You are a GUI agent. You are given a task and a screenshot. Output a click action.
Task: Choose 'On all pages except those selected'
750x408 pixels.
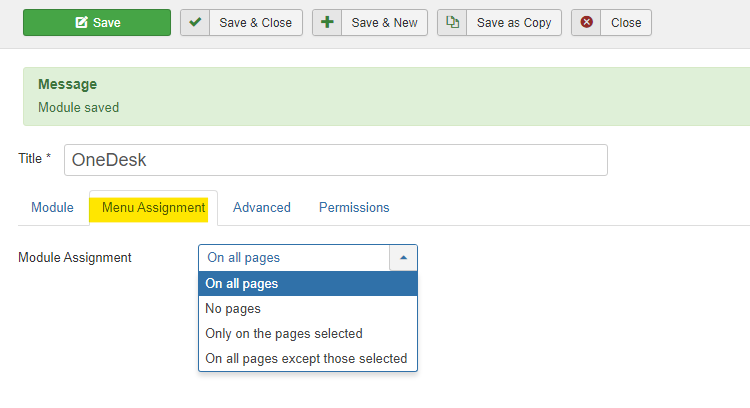tap(307, 358)
